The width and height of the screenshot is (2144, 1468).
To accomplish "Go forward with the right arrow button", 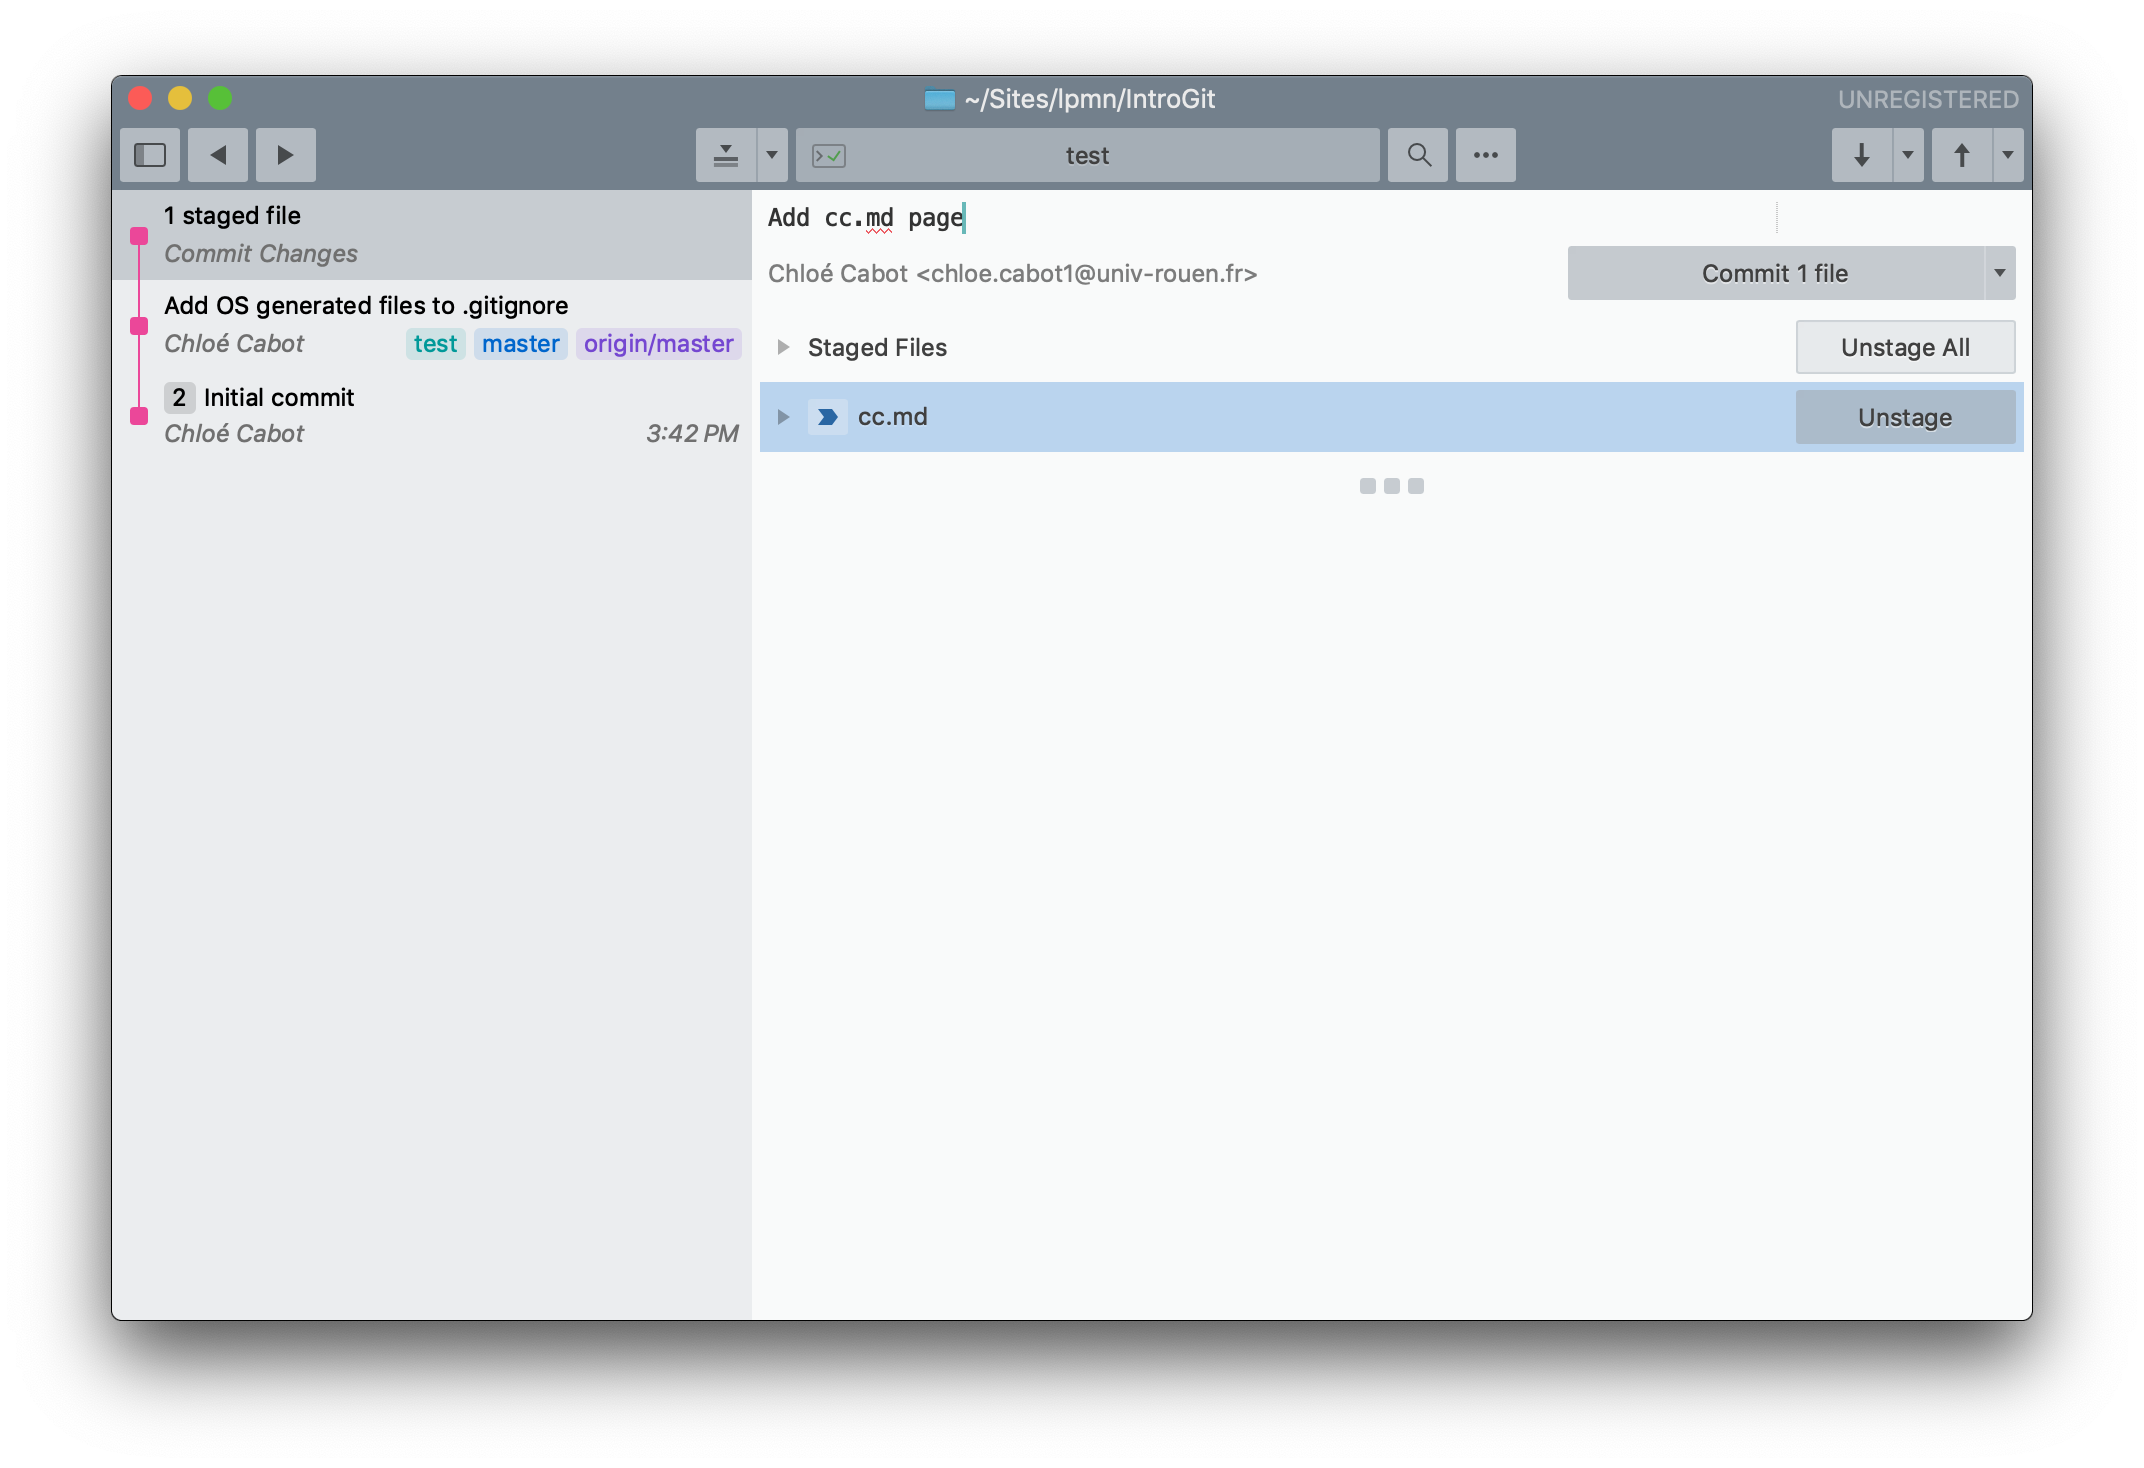I will click(286, 155).
